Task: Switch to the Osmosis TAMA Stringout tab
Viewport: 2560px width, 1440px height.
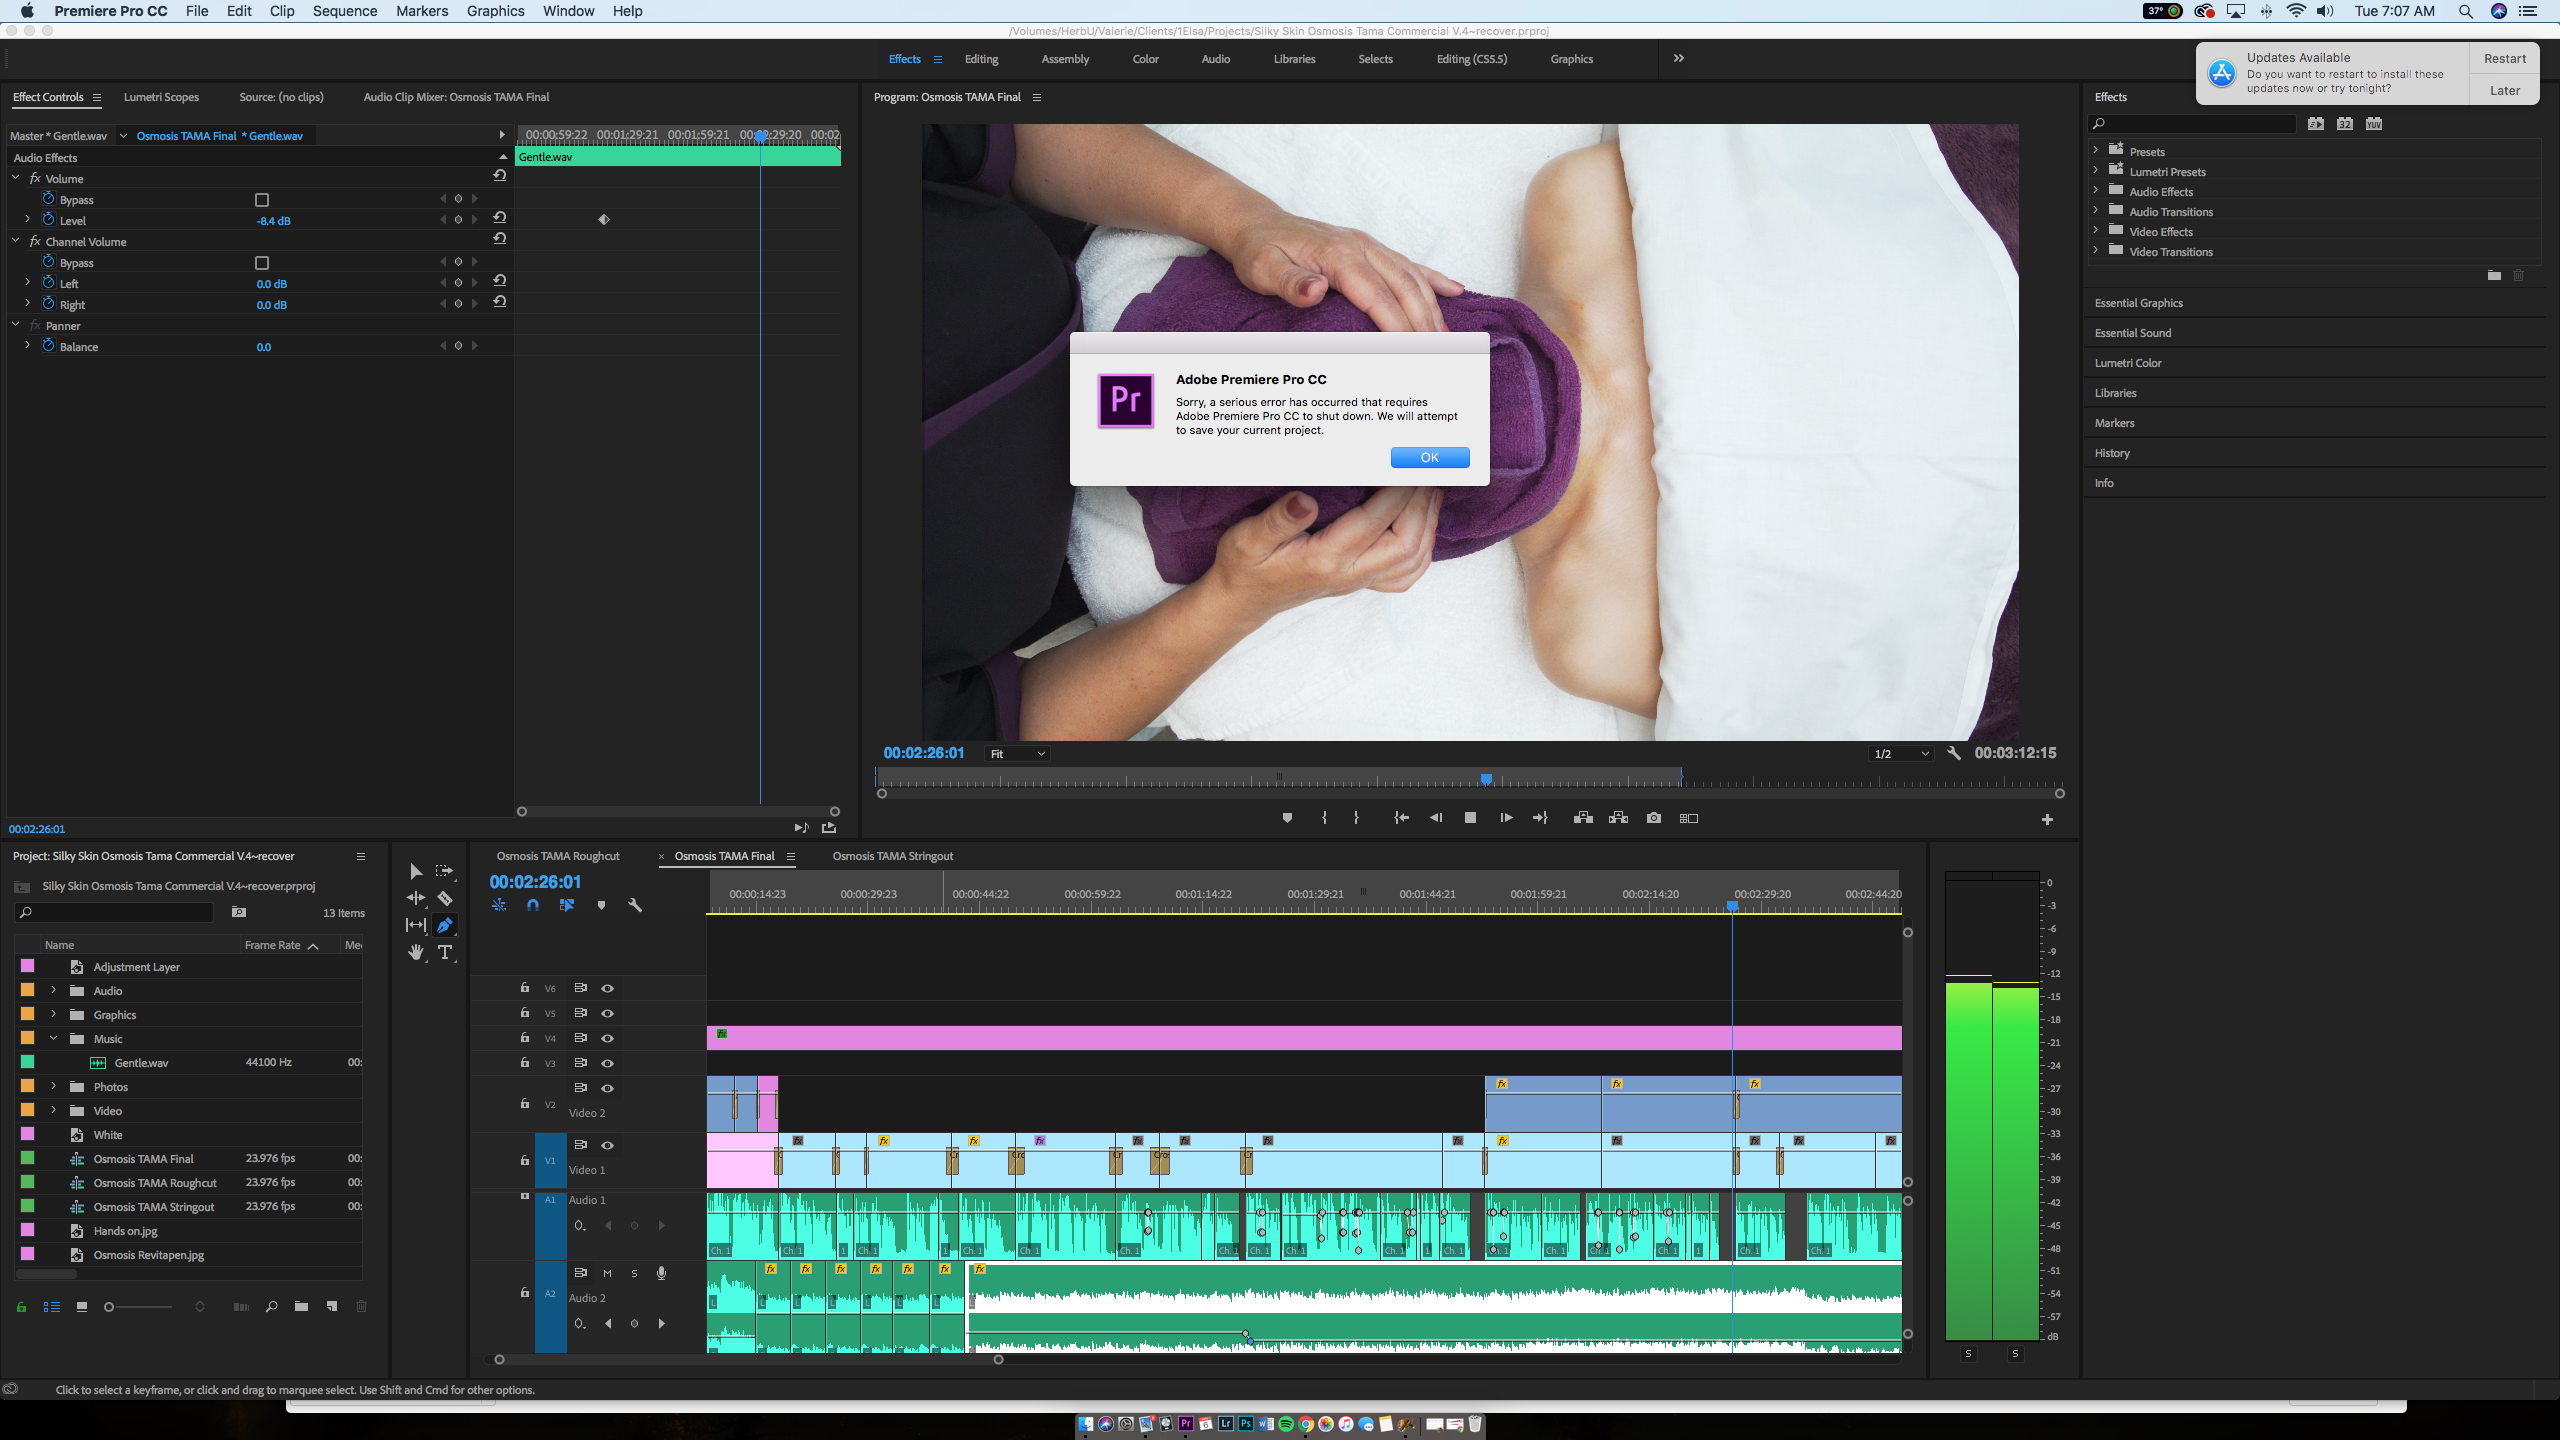Action: [x=891, y=856]
